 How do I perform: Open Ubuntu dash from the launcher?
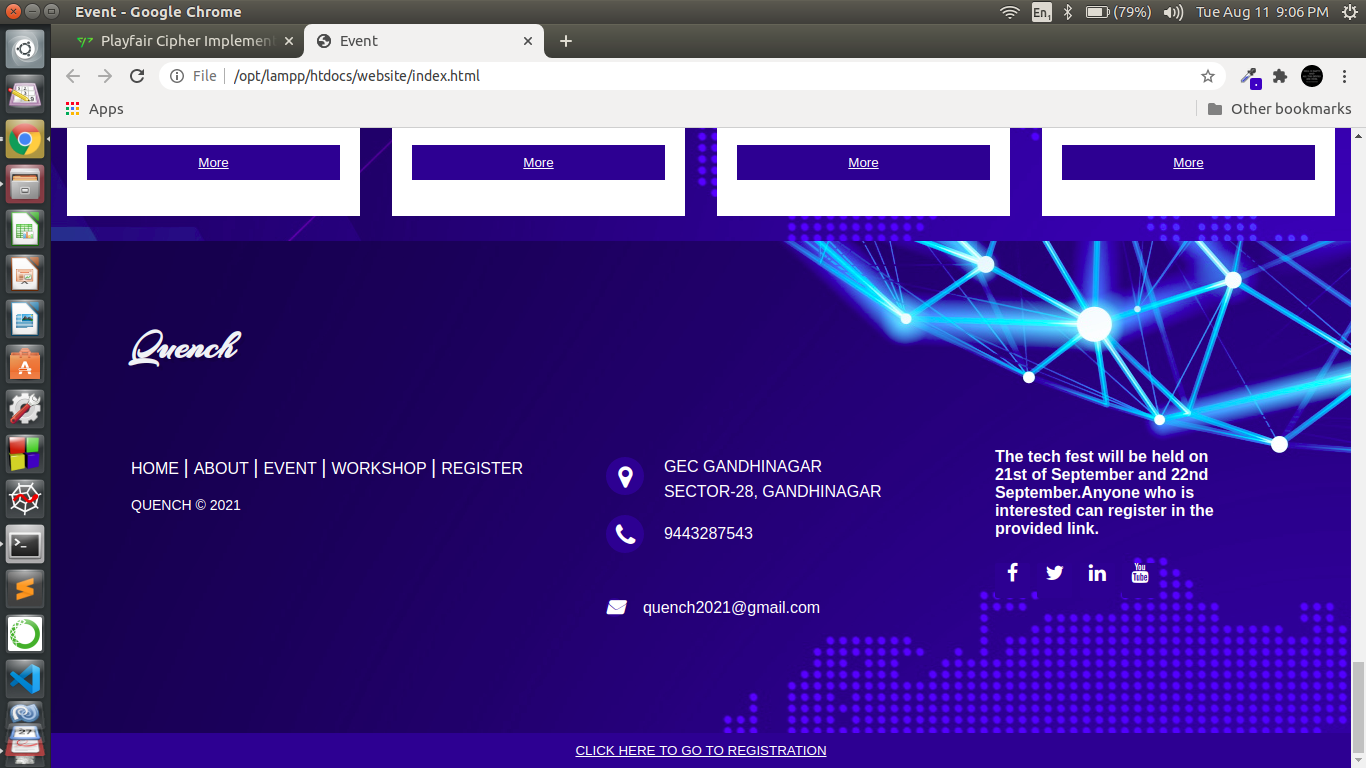click(25, 48)
